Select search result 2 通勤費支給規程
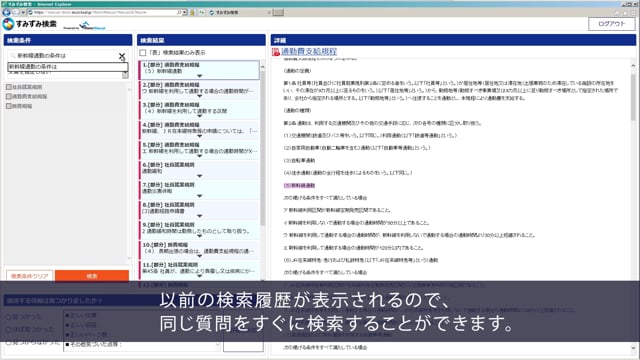Image resolution: width=640 pixels, height=360 pixels. (x=199, y=90)
